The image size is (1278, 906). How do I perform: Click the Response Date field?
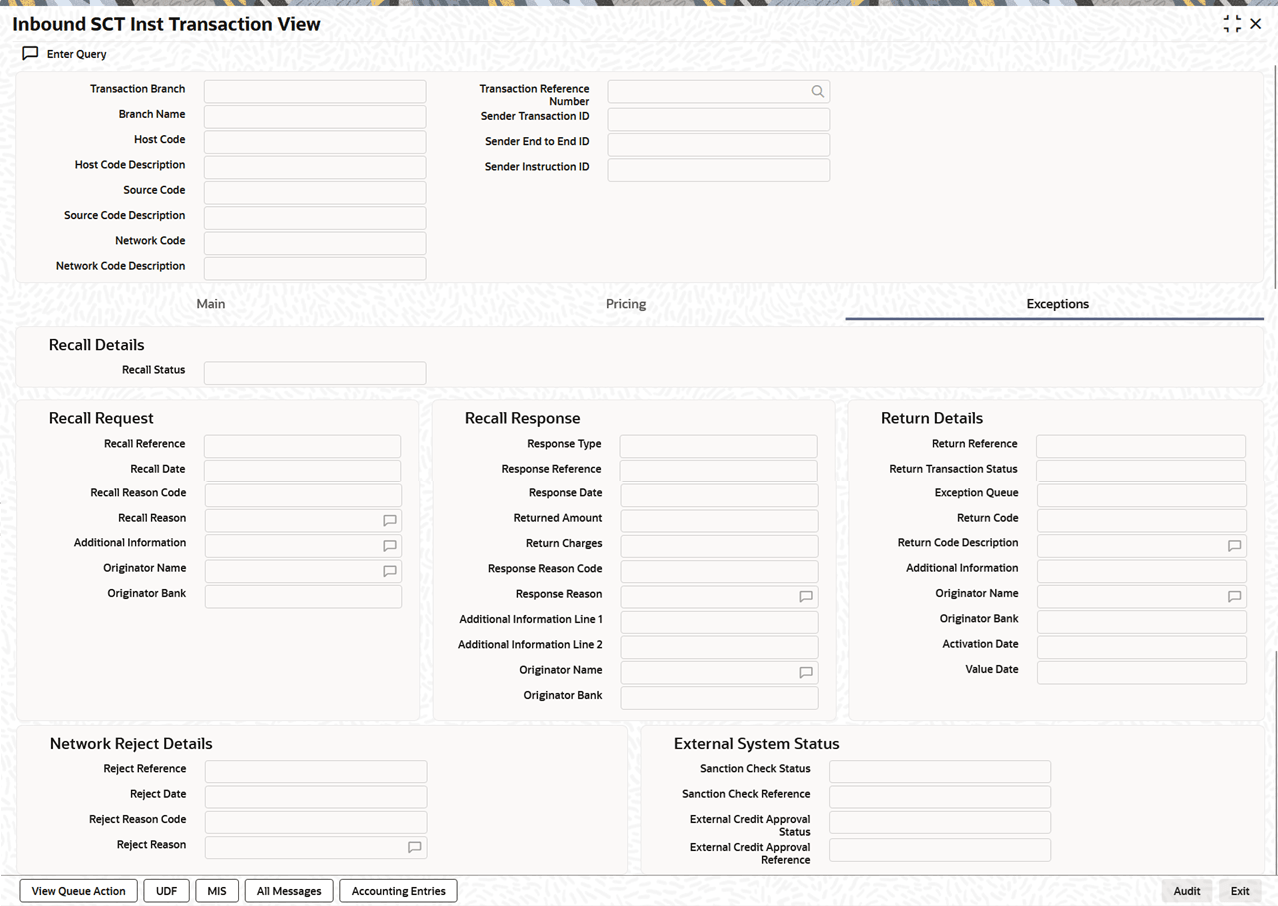point(719,496)
